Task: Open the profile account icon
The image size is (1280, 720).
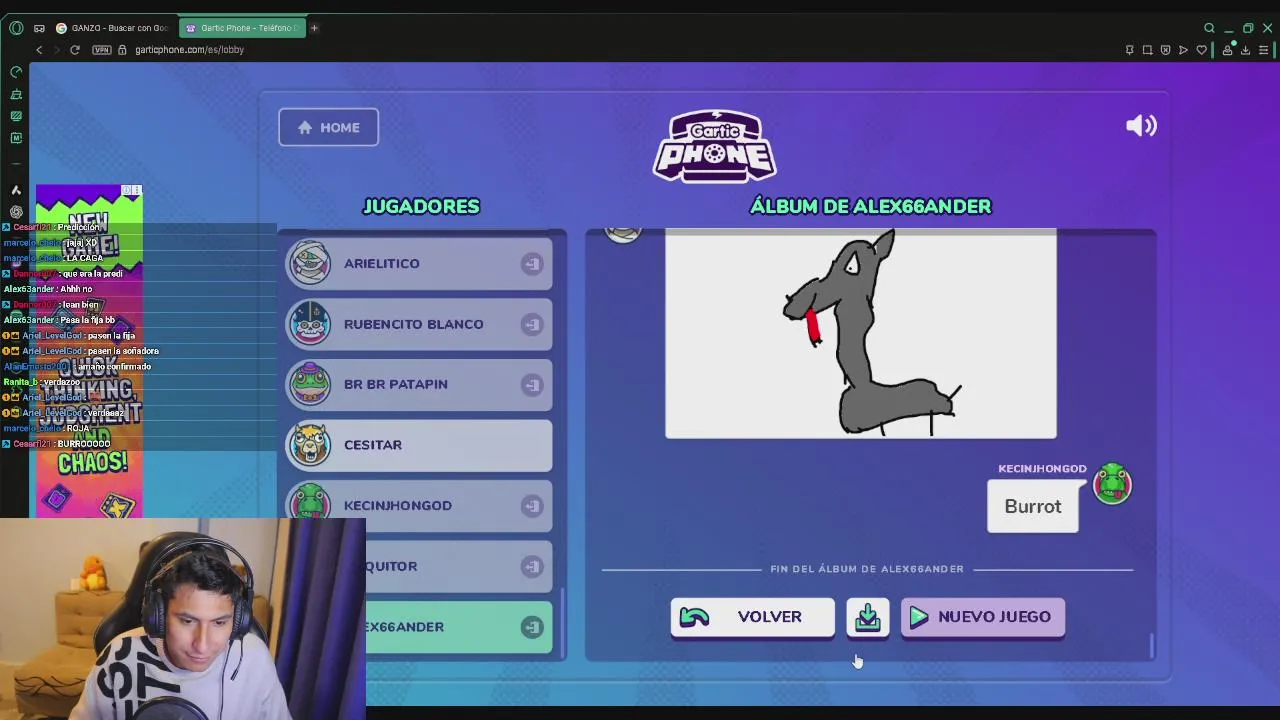Action: pos(1227,50)
